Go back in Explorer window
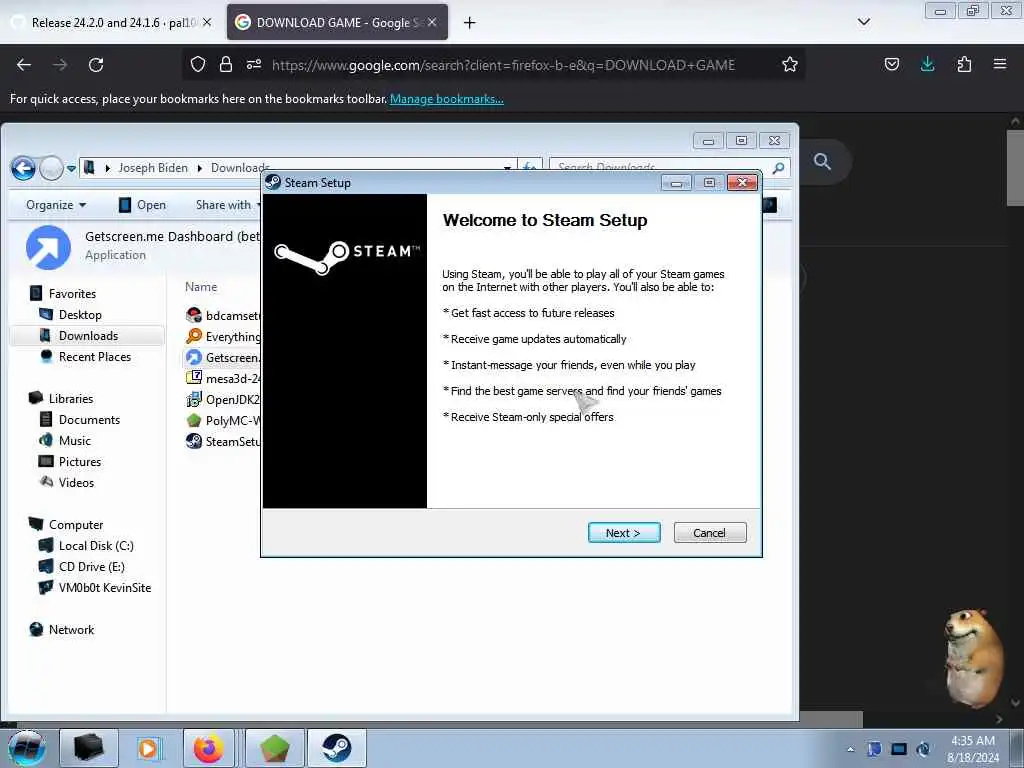This screenshot has width=1024, height=768. [x=24, y=168]
